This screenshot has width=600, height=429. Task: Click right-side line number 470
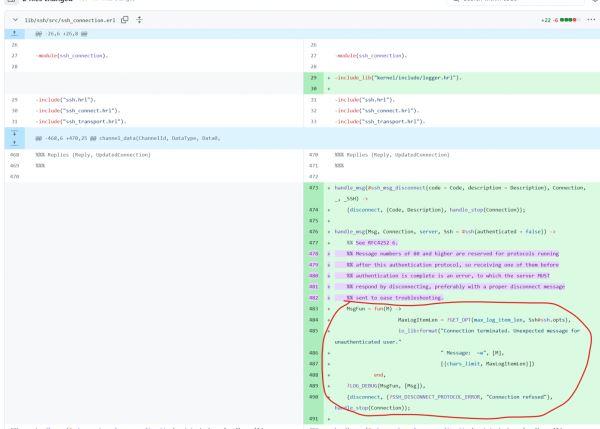pos(313,155)
